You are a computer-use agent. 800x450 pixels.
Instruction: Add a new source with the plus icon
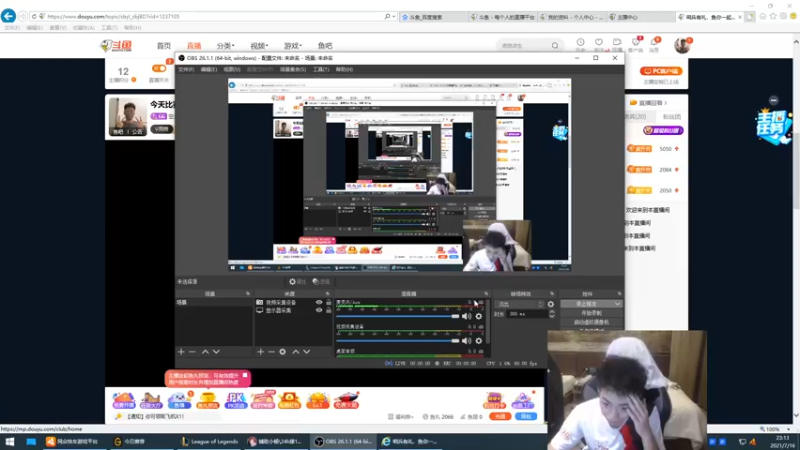point(260,352)
